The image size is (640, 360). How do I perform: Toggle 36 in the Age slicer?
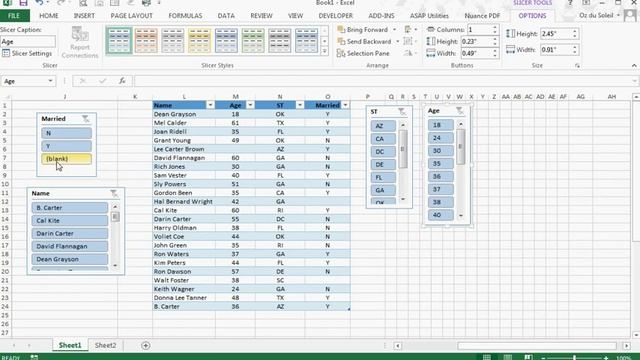440,176
